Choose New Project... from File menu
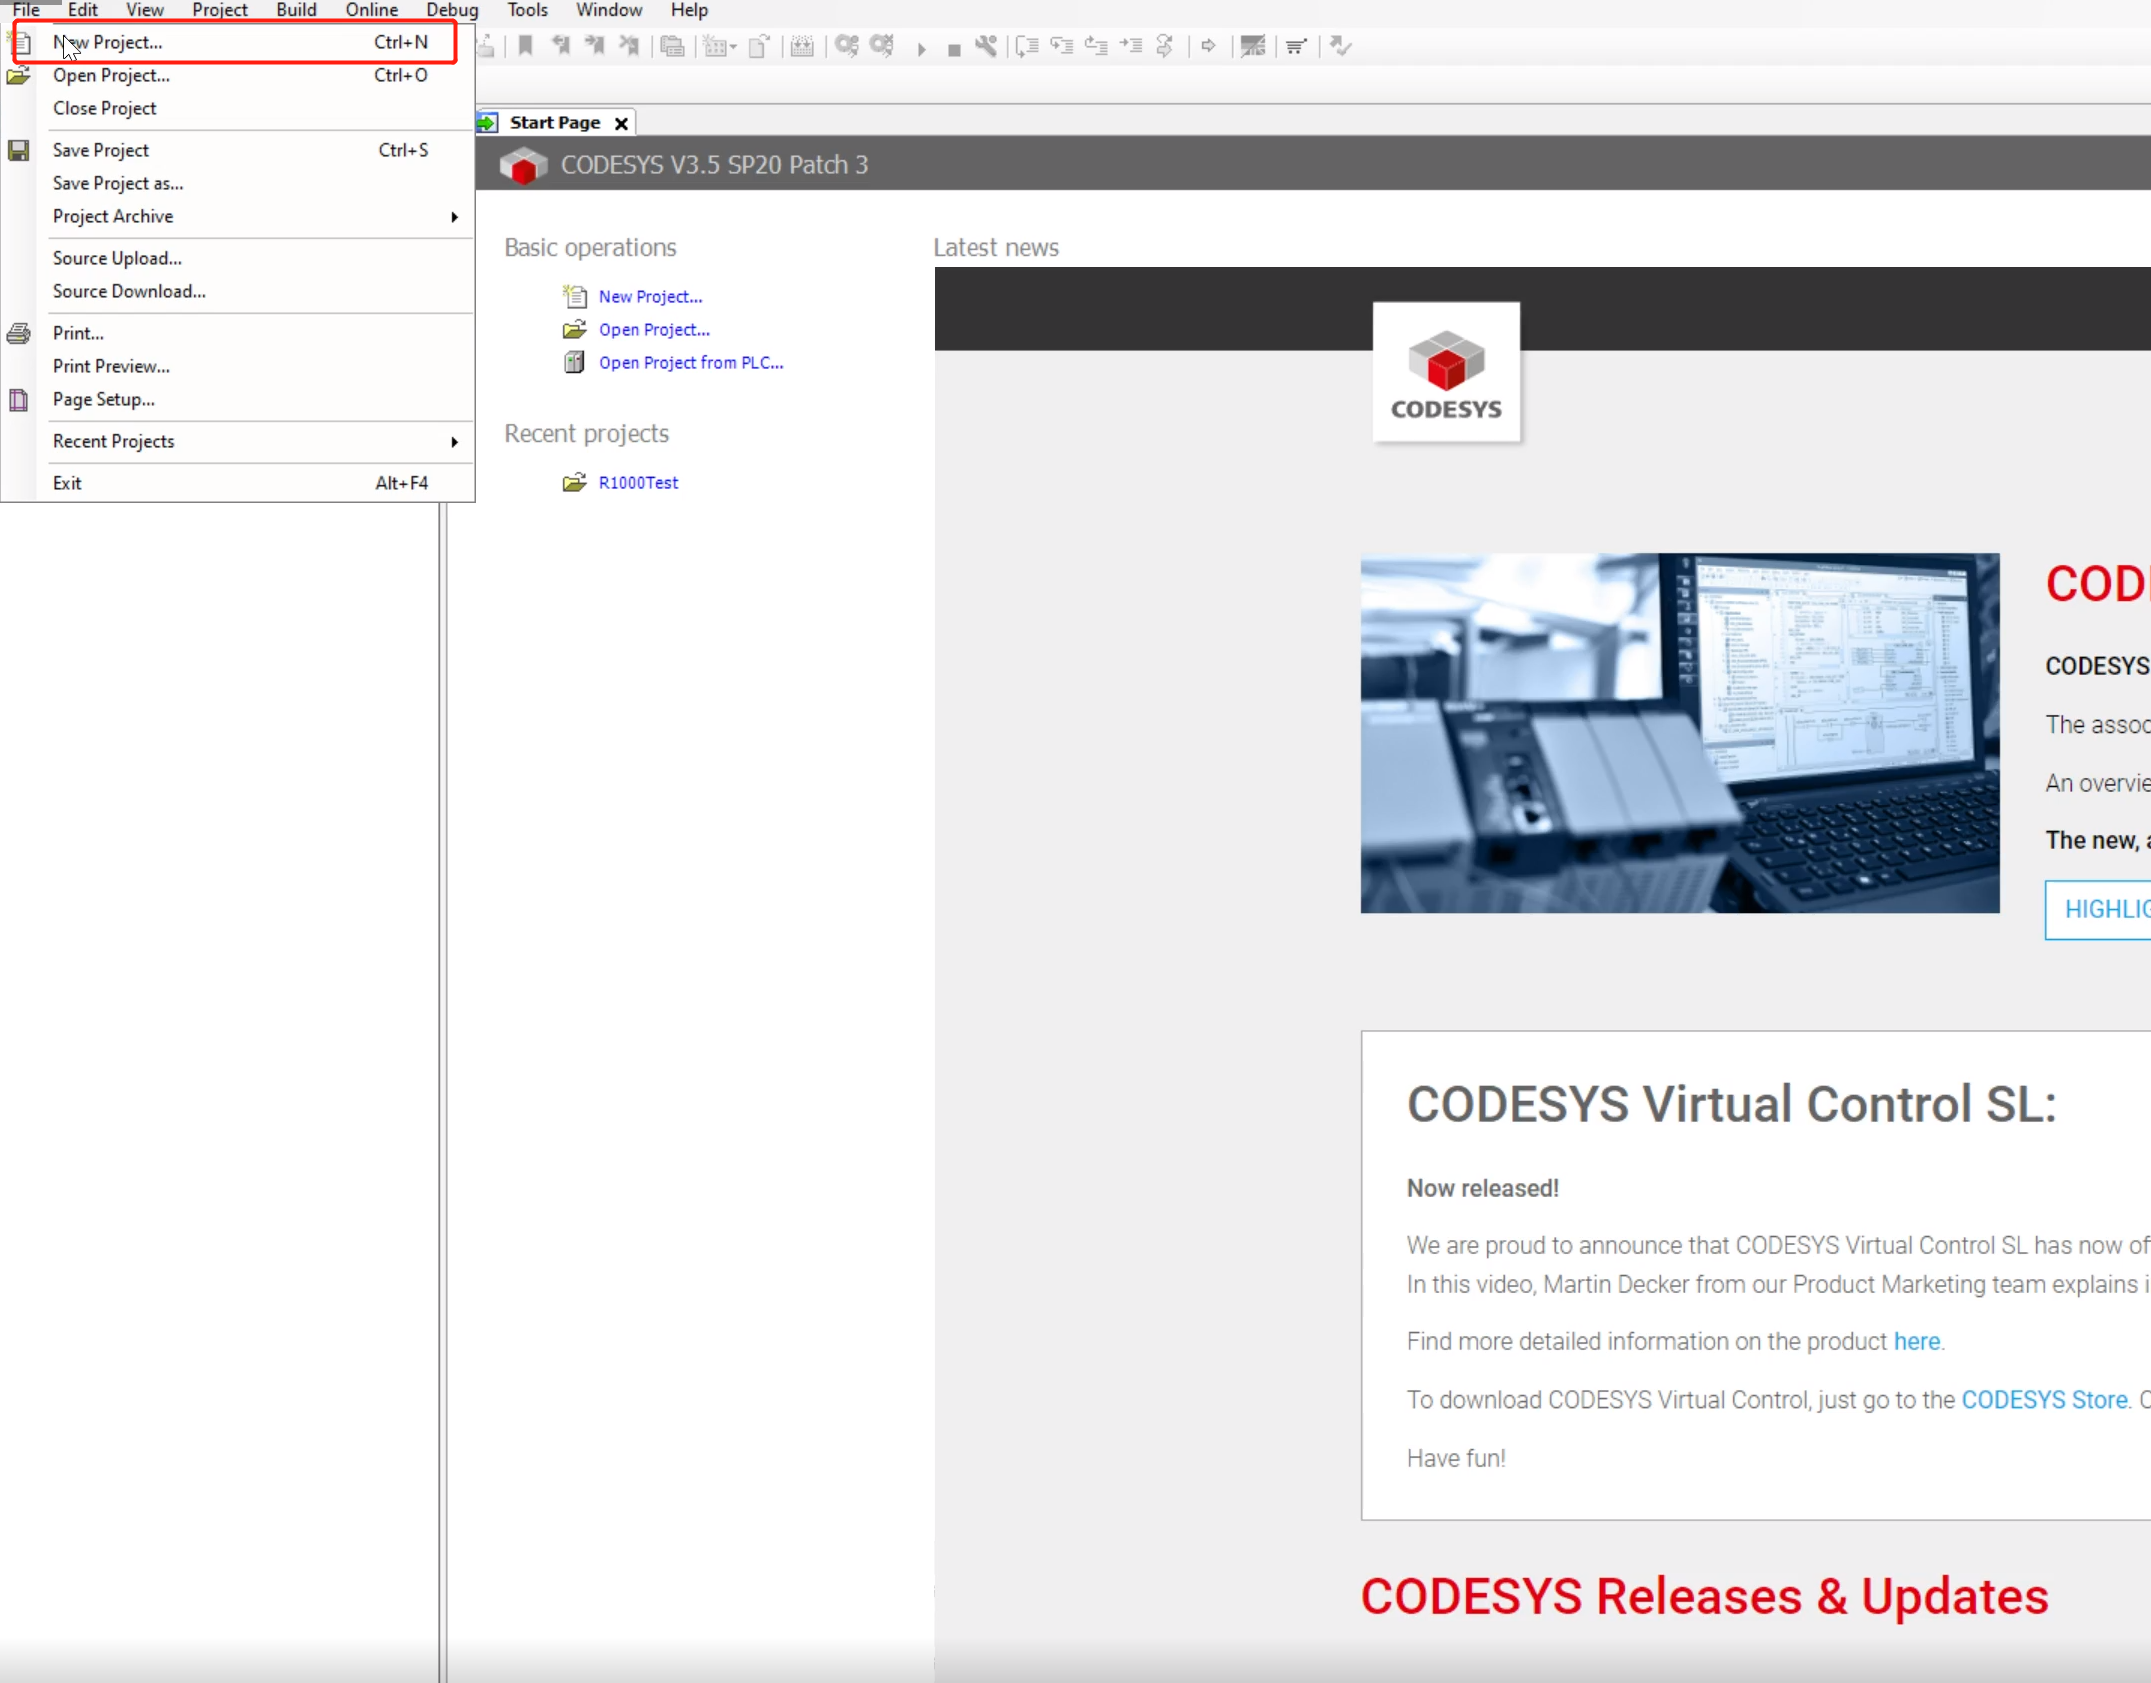 click(240, 42)
